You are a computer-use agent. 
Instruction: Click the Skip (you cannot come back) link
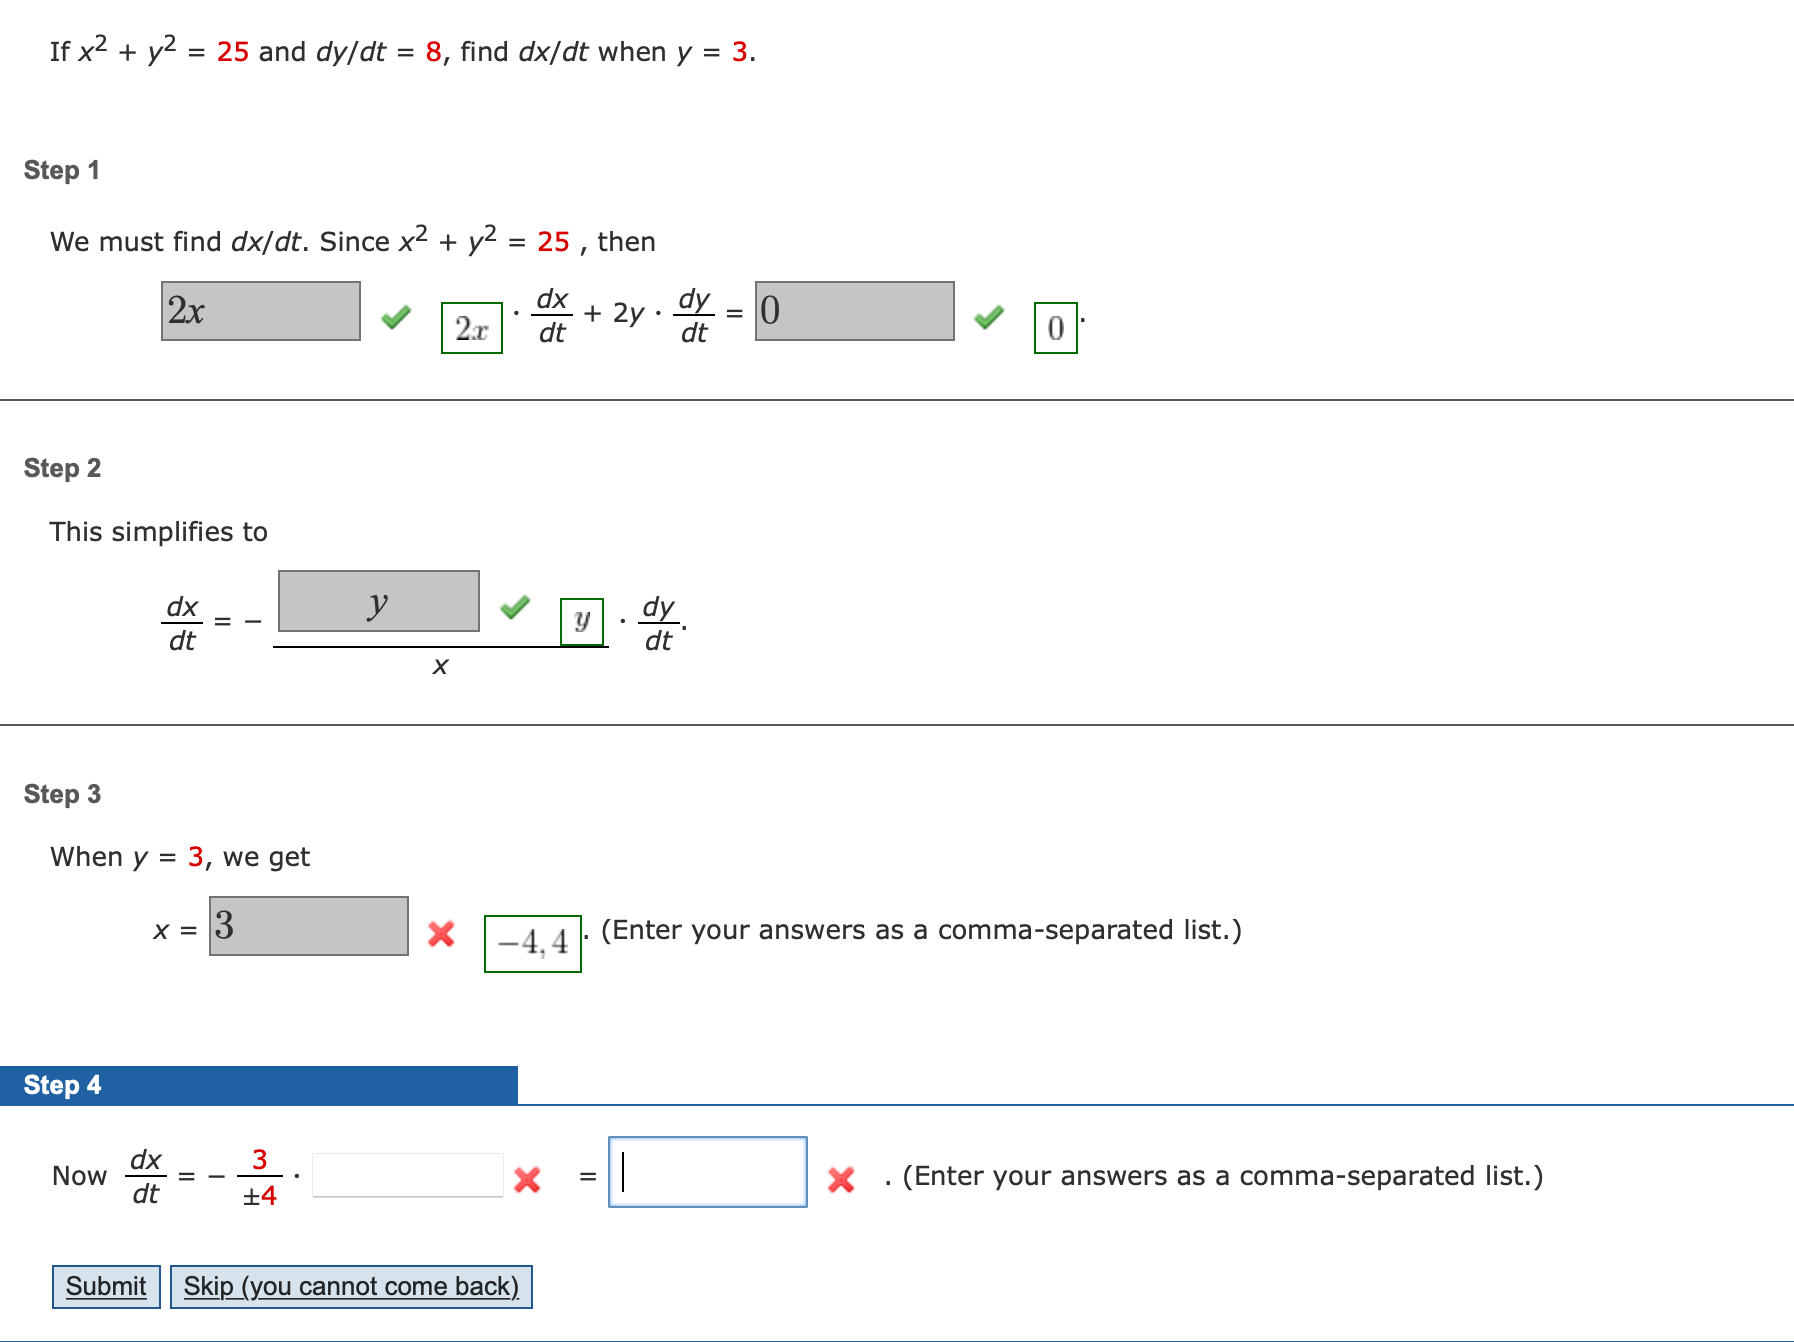tap(352, 1286)
